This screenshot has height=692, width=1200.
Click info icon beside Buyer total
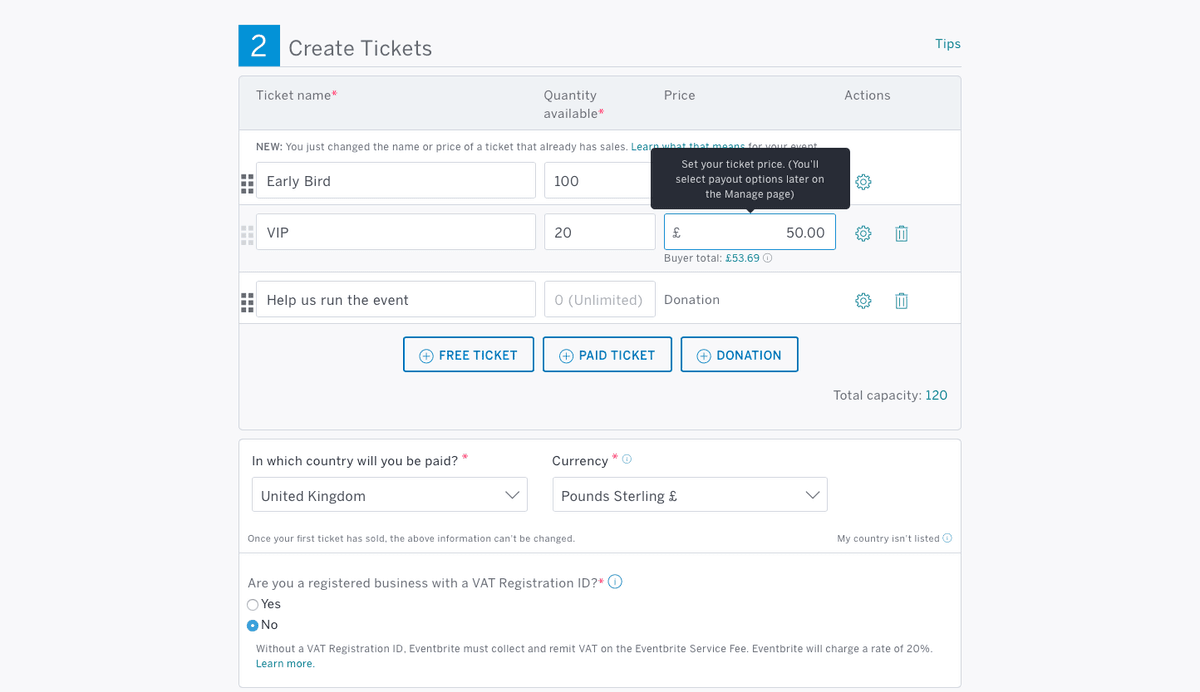tap(768, 258)
